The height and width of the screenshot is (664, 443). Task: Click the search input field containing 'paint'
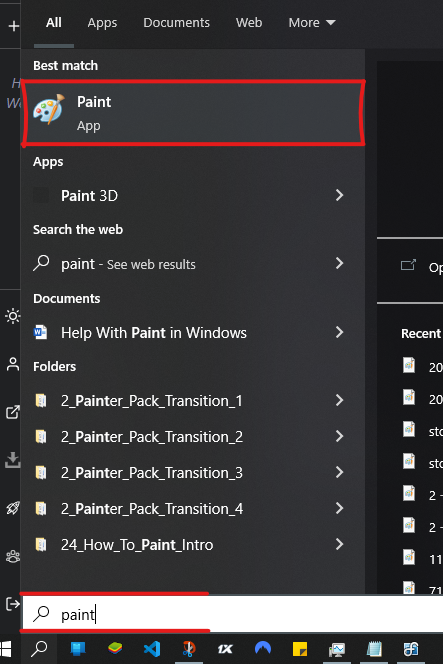[x=233, y=614]
